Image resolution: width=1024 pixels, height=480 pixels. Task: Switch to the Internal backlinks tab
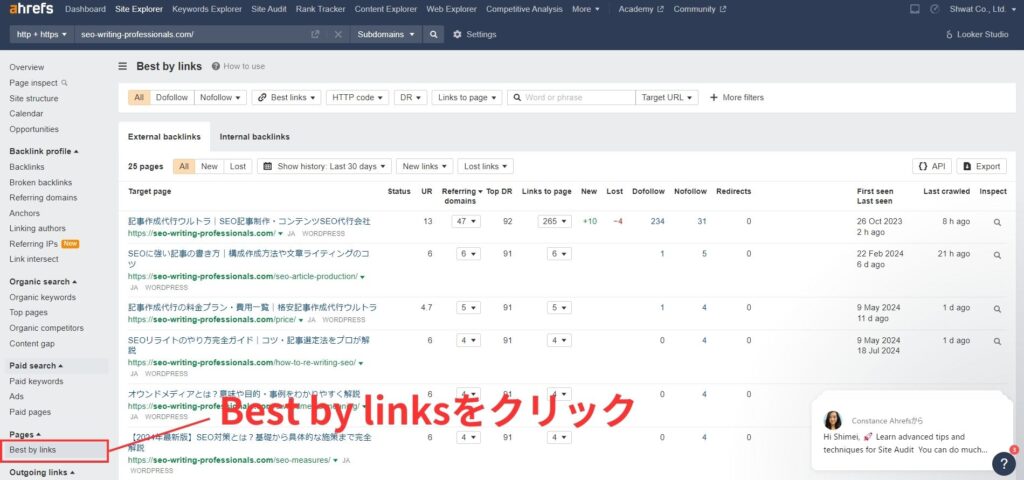pyautogui.click(x=255, y=137)
